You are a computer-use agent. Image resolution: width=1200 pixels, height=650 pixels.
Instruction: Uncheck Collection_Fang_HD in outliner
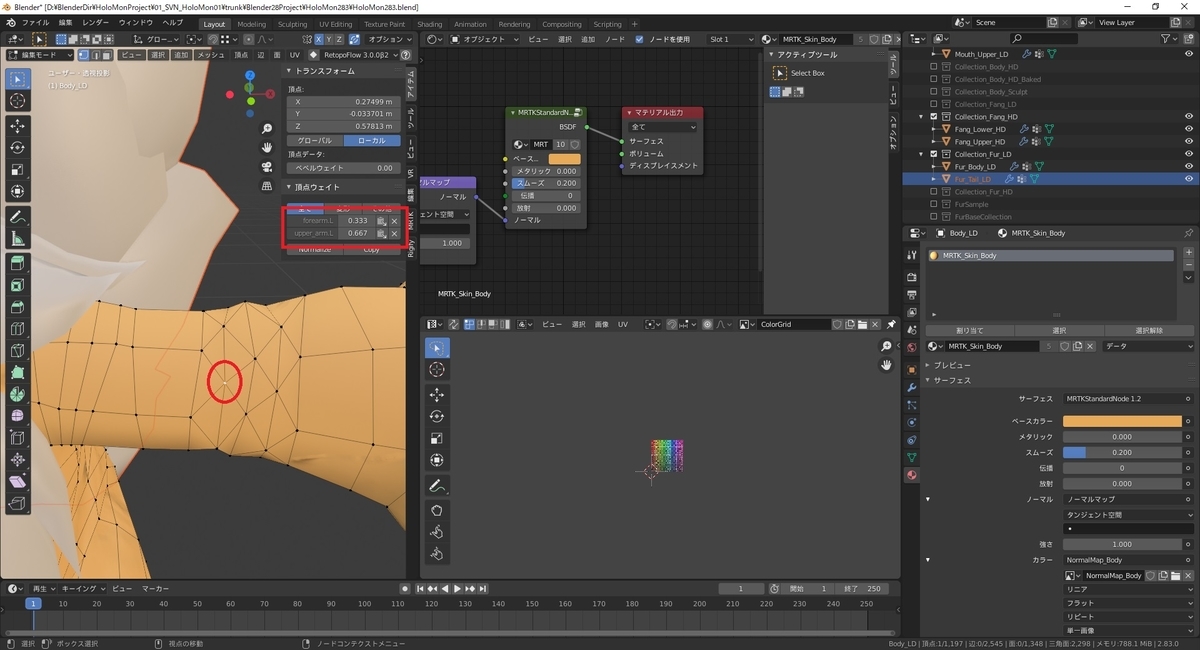[x=934, y=116]
